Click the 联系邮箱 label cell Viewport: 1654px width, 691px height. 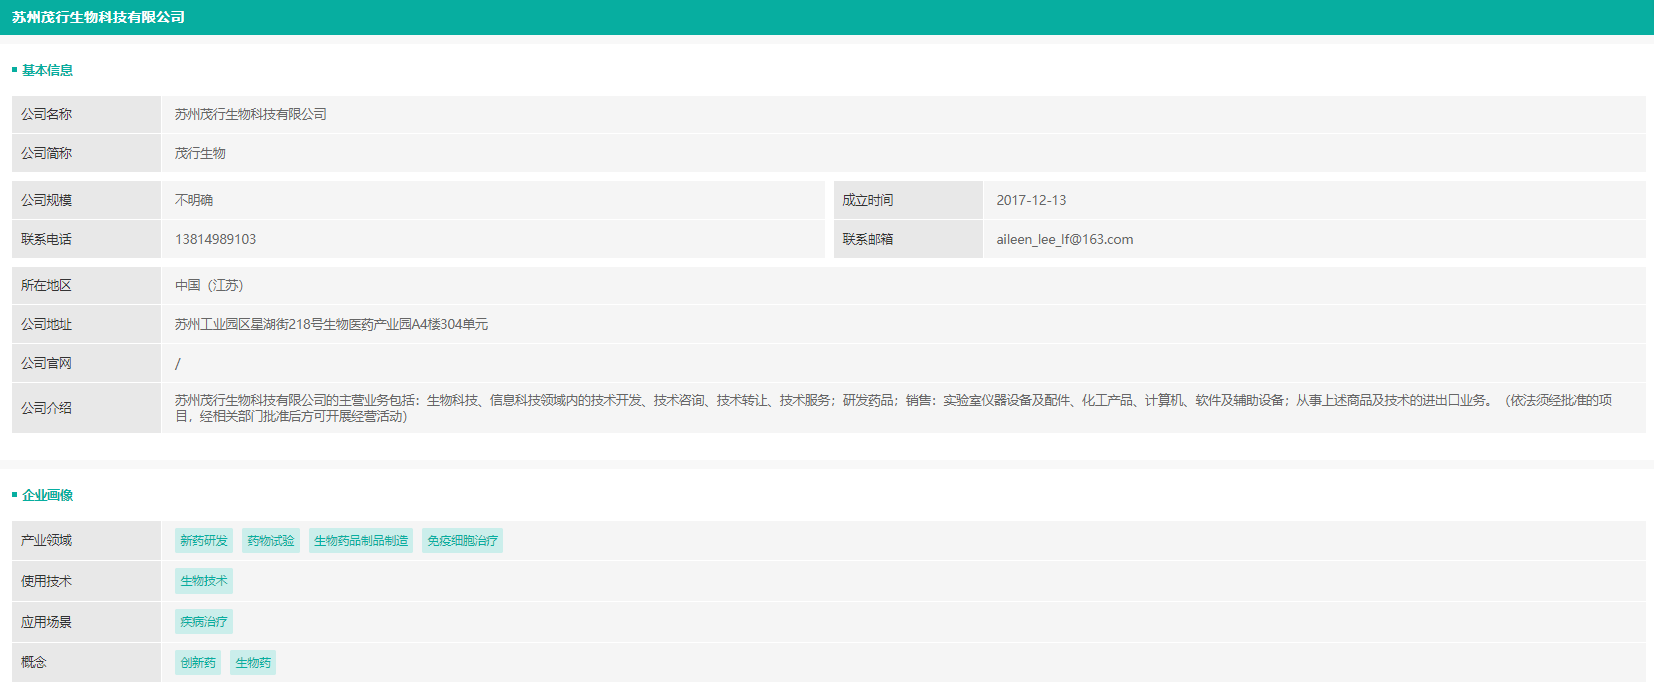click(908, 239)
